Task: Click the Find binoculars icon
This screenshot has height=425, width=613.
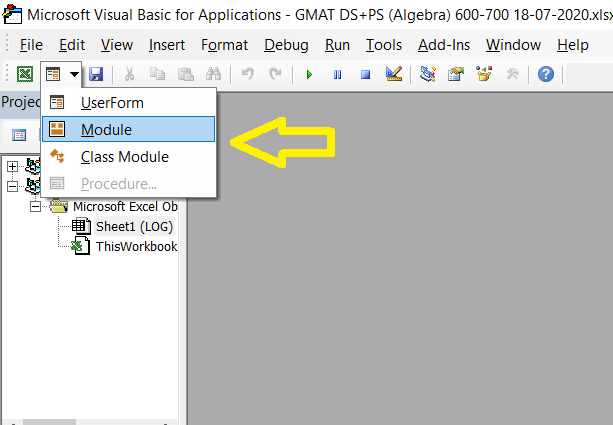Action: 213,74
